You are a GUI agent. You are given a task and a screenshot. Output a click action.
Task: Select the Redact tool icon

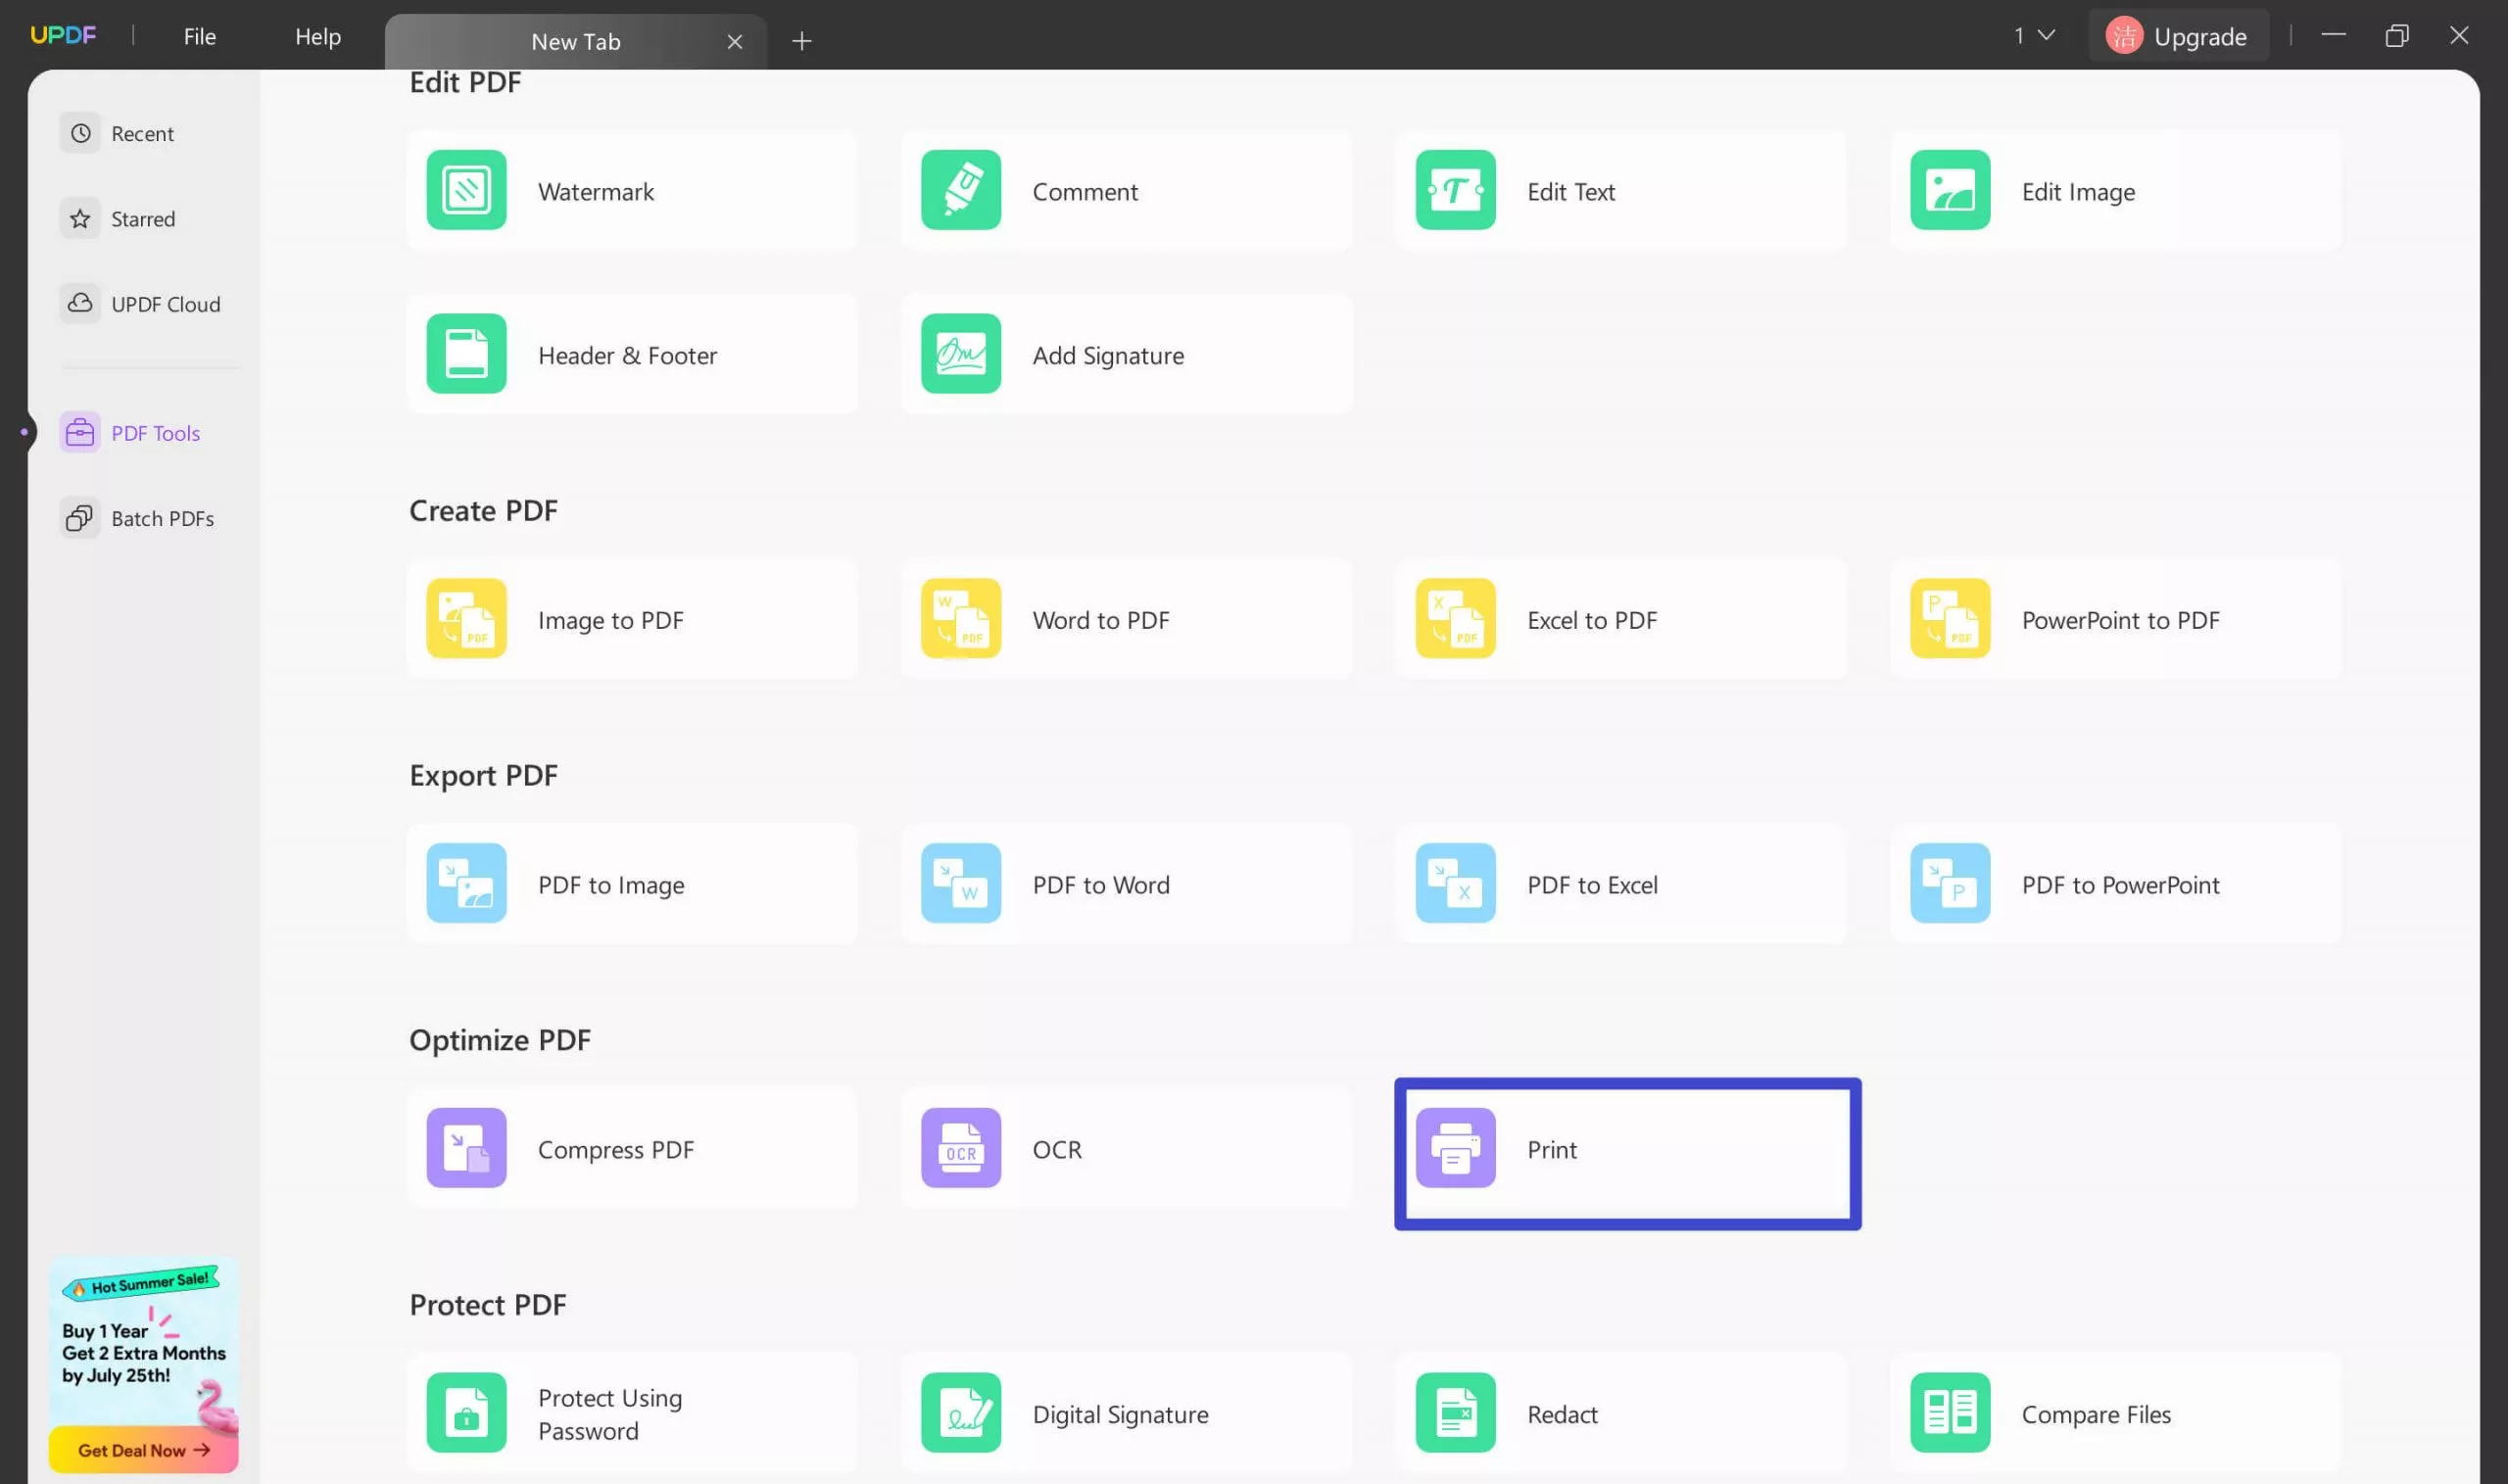click(1455, 1413)
